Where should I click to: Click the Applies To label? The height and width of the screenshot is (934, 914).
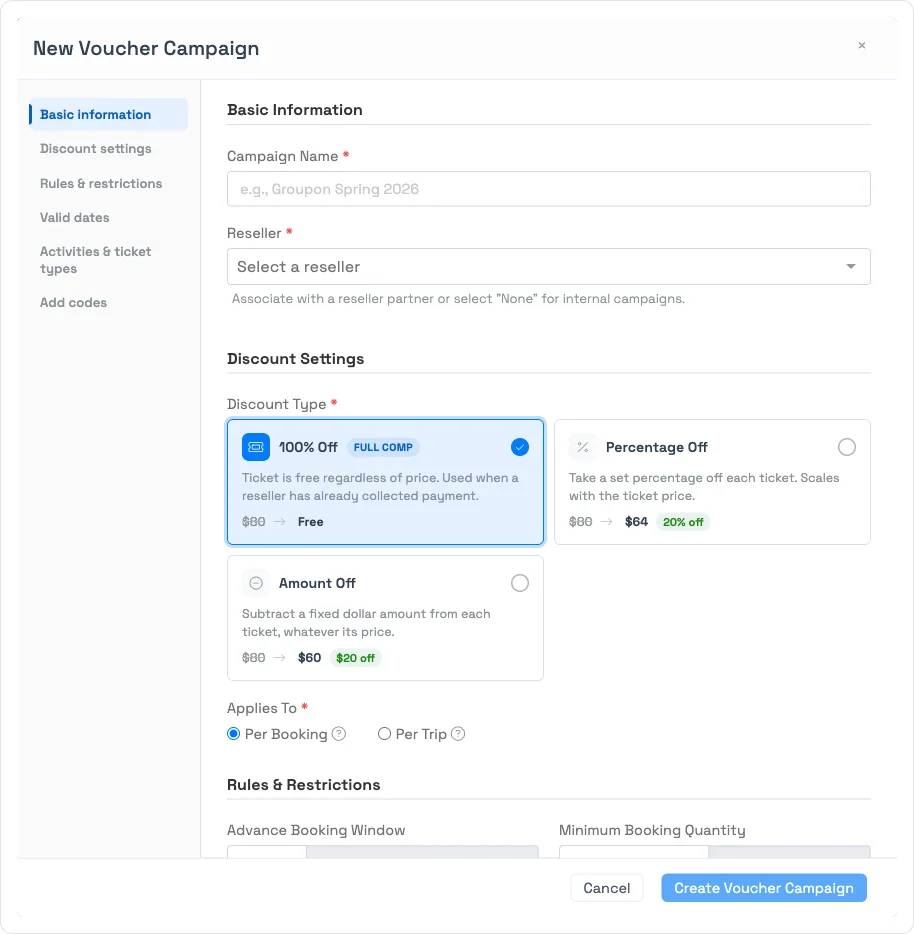click(262, 708)
